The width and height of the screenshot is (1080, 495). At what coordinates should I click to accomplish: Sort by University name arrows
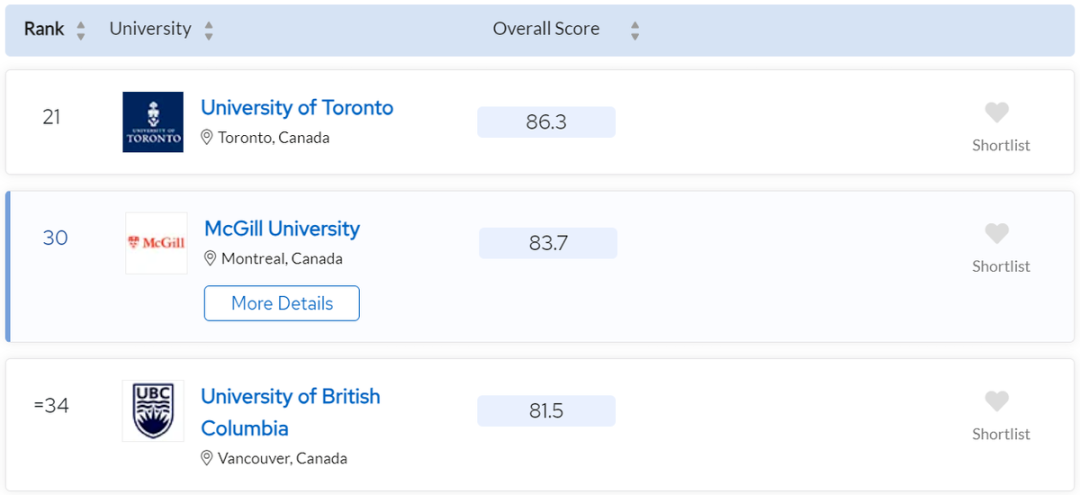tap(208, 30)
